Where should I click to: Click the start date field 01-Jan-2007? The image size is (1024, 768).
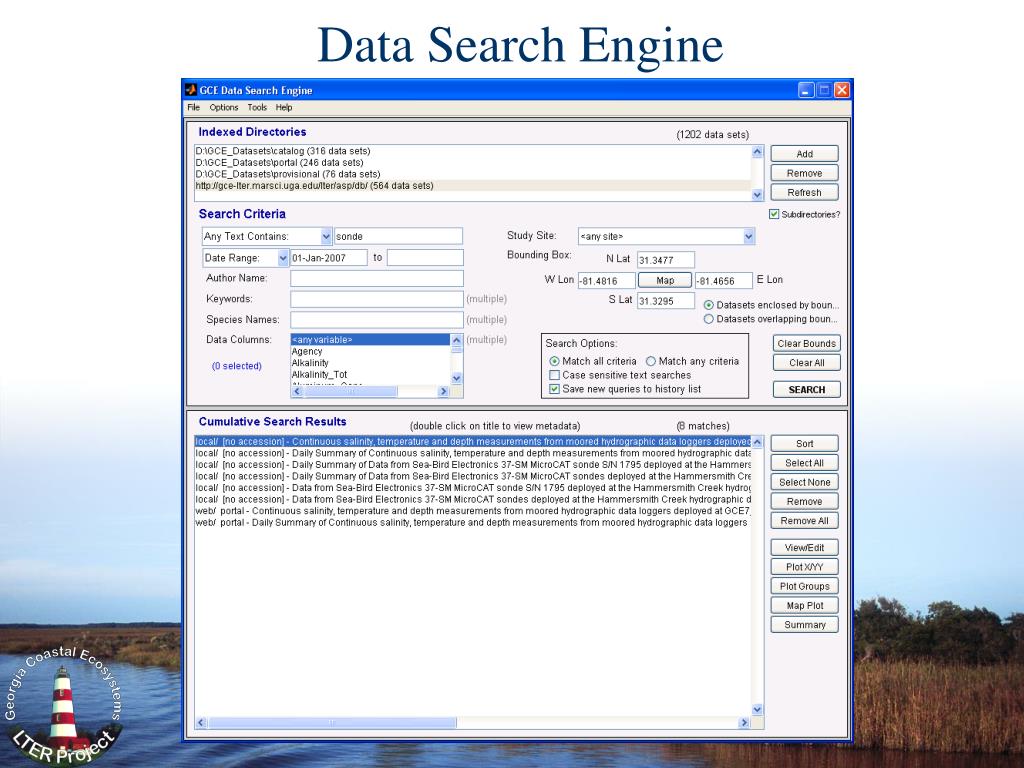click(x=328, y=258)
